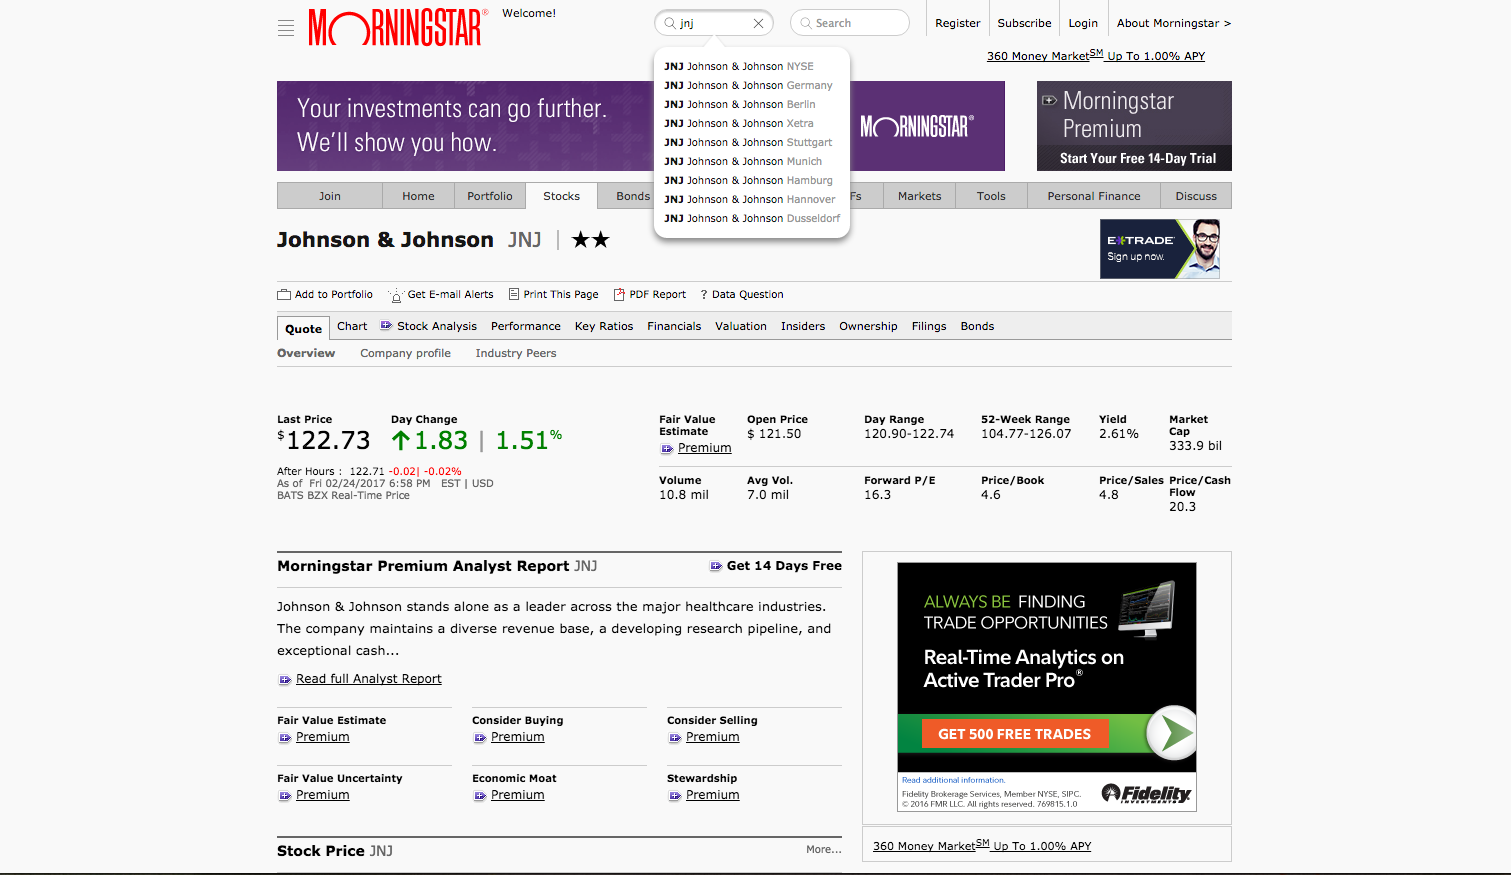Switch to the Chart tab
This screenshot has width=1511, height=875.
click(x=352, y=326)
